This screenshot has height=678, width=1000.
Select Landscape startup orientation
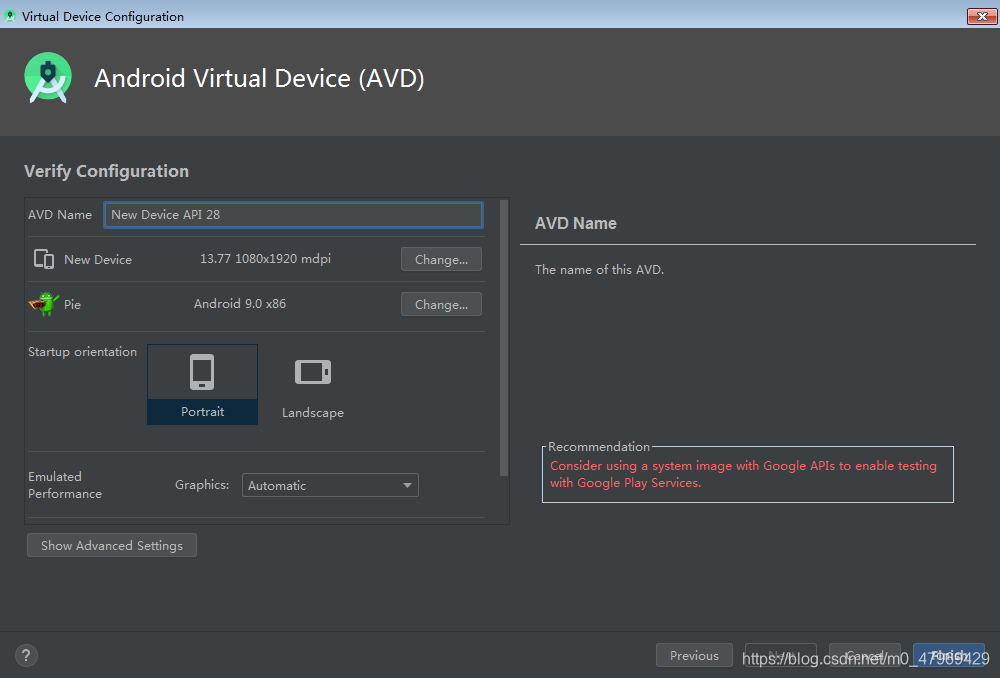coord(312,385)
